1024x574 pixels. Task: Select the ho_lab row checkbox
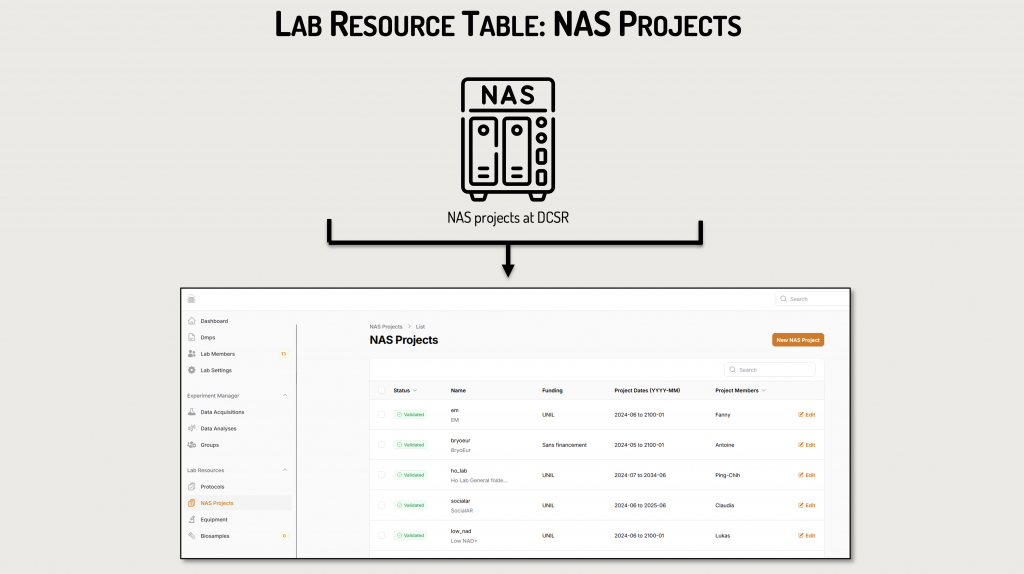click(381, 475)
